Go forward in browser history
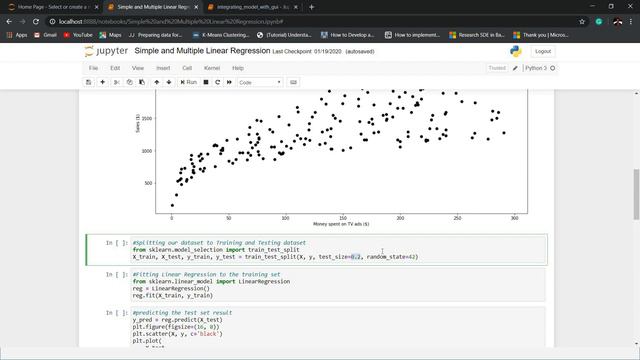This screenshot has height=360, width=640. tap(22, 22)
